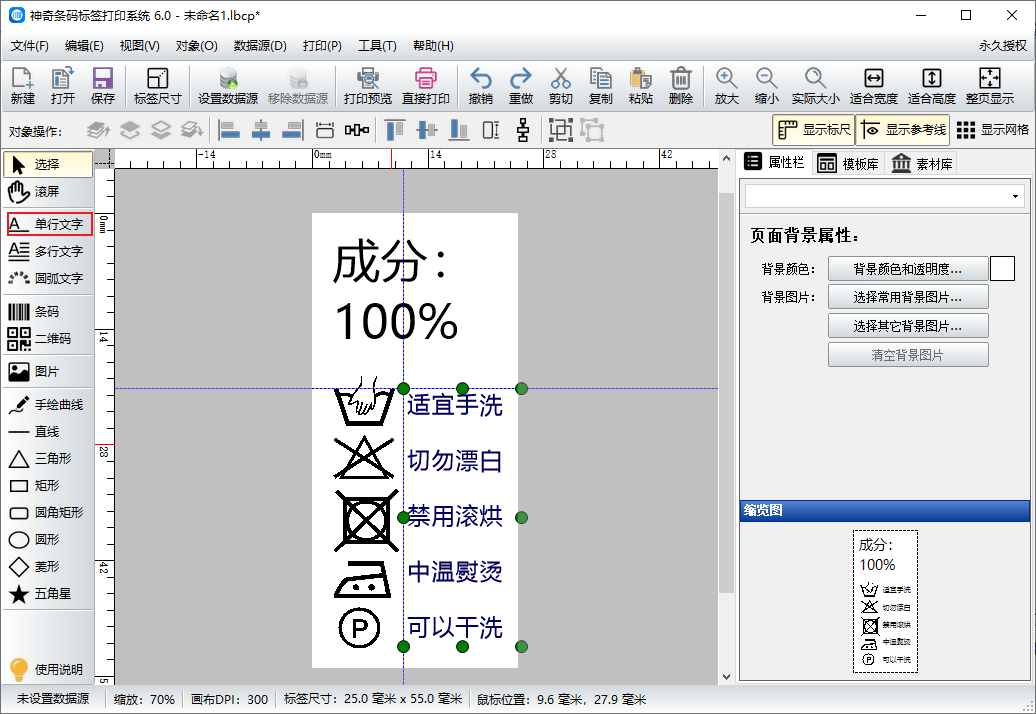Select the 手绘曲线 freehand curve tool
This screenshot has height=714, width=1036.
pyautogui.click(x=47, y=405)
